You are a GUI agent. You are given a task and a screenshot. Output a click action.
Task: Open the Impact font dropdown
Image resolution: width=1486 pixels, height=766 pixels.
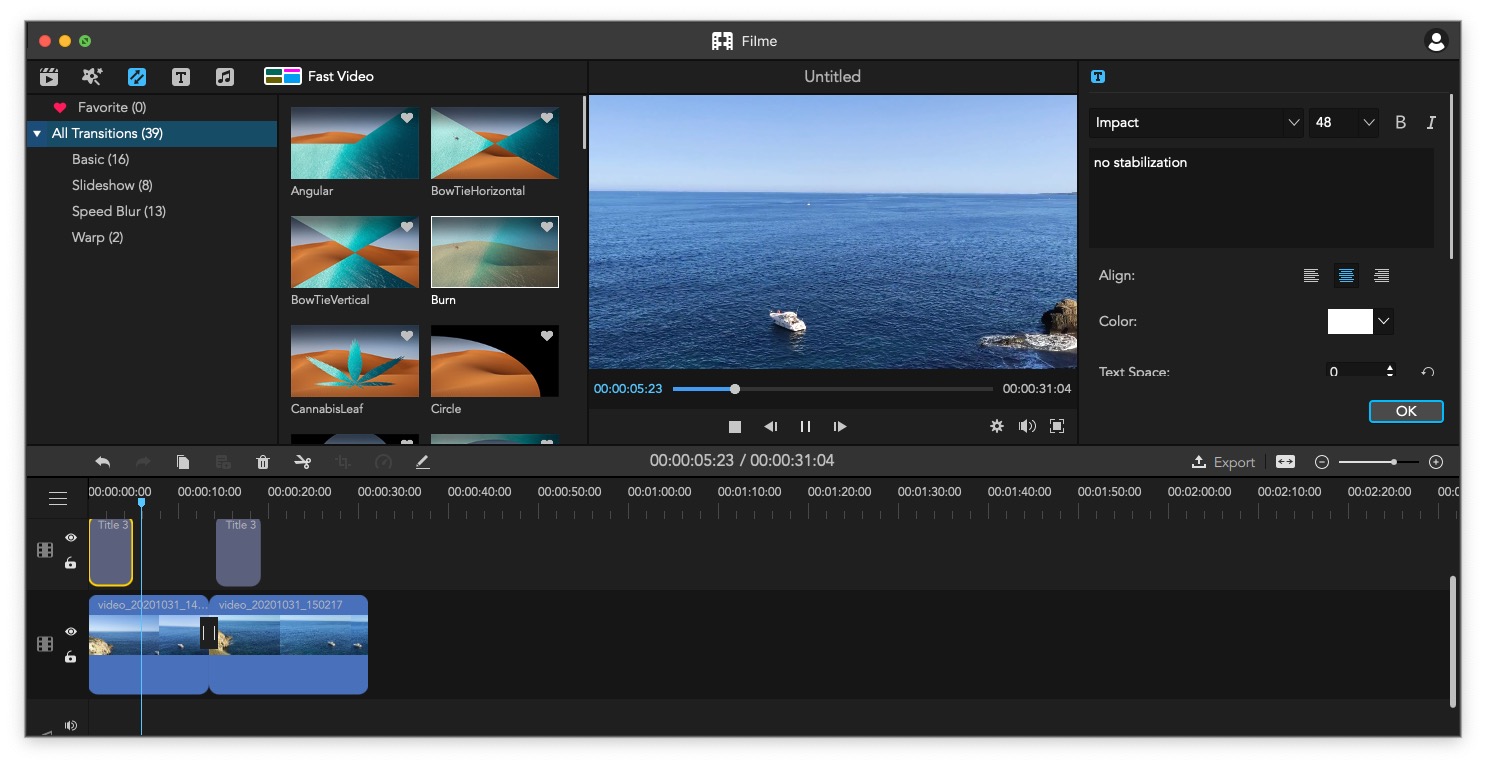point(1195,122)
